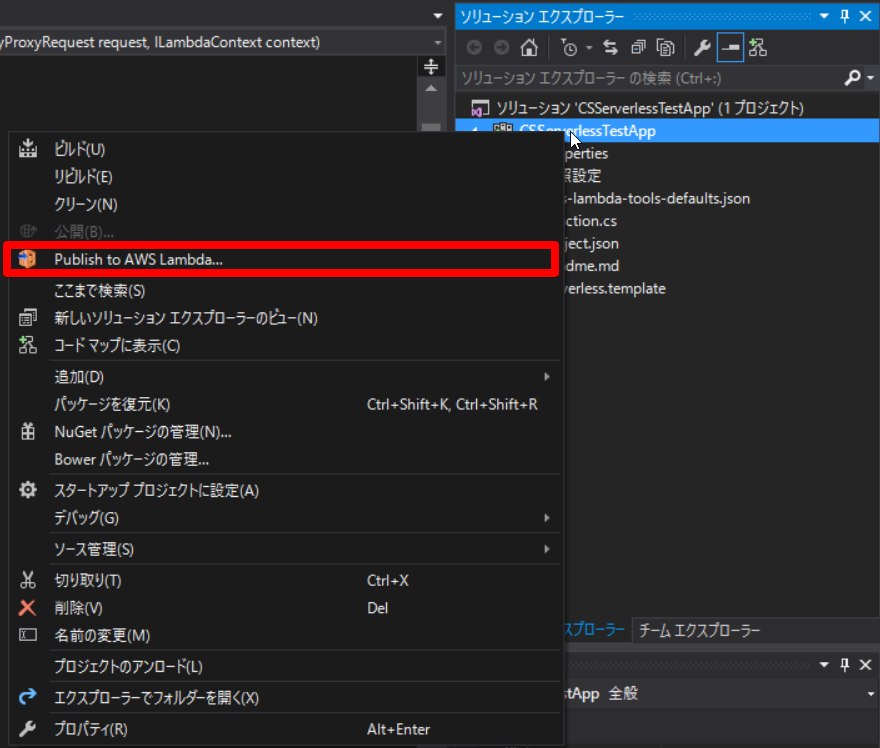Click the Collapse All toolbar icon
This screenshot has width=880, height=748.
[x=638, y=48]
